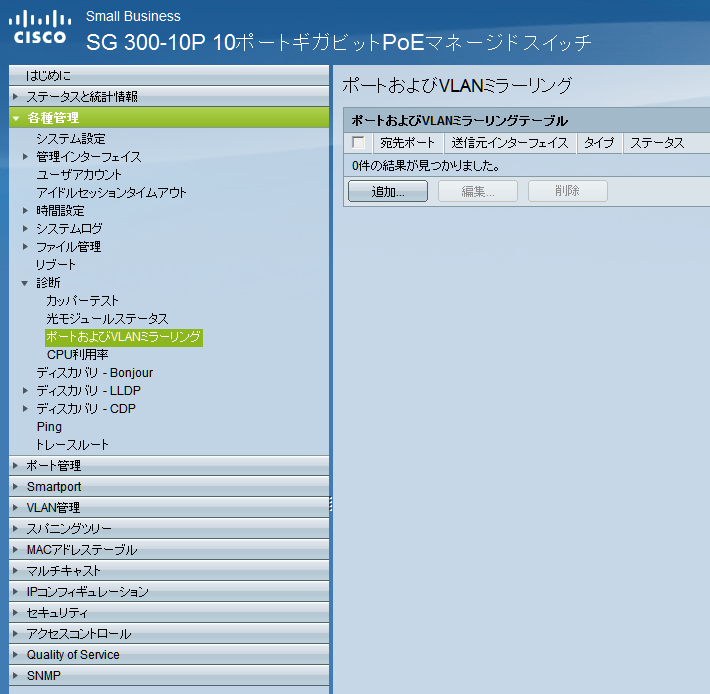710x694 pixels.
Task: Open システム設定 page
Action: (x=71, y=139)
